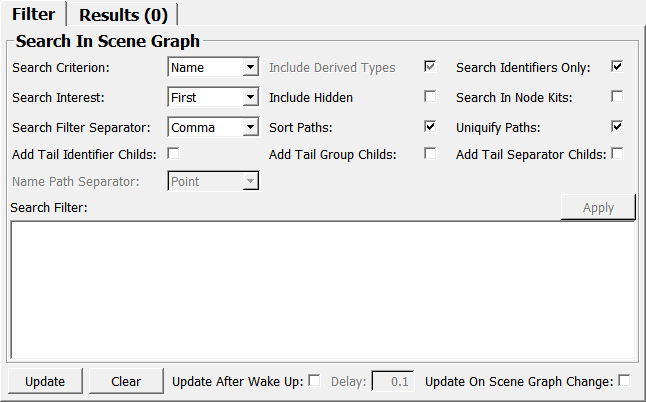Enable Search In Node Kits option
The width and height of the screenshot is (646, 402).
click(617, 97)
